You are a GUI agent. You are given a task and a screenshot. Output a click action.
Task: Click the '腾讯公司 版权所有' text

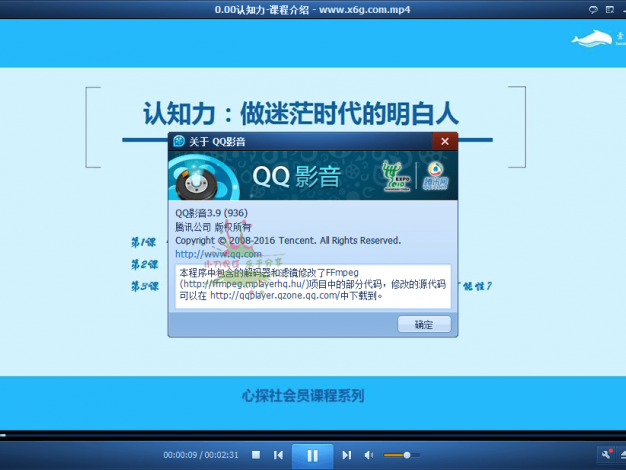click(x=213, y=227)
